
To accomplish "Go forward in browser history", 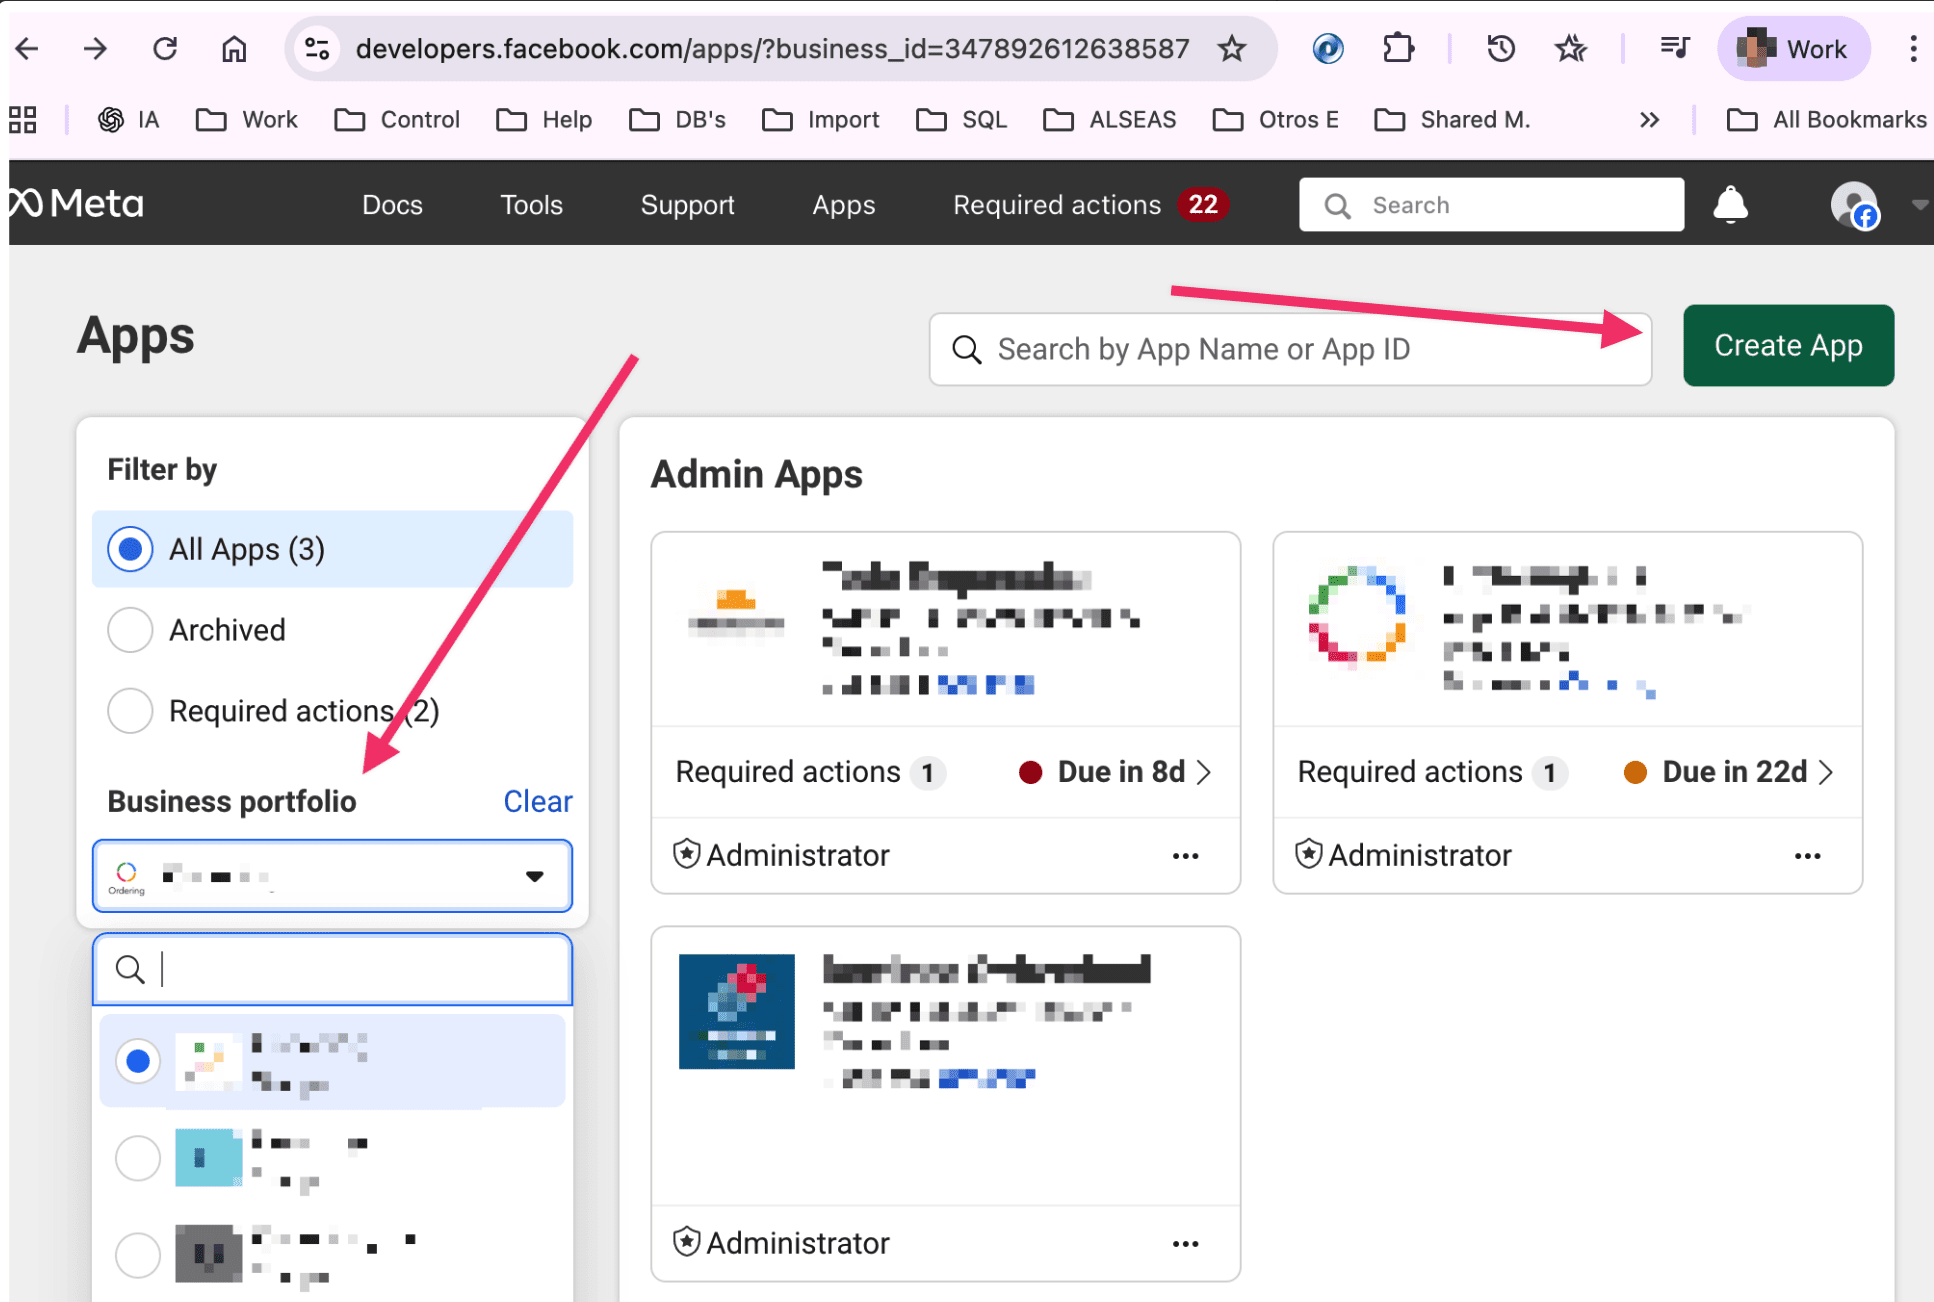I will (95, 48).
